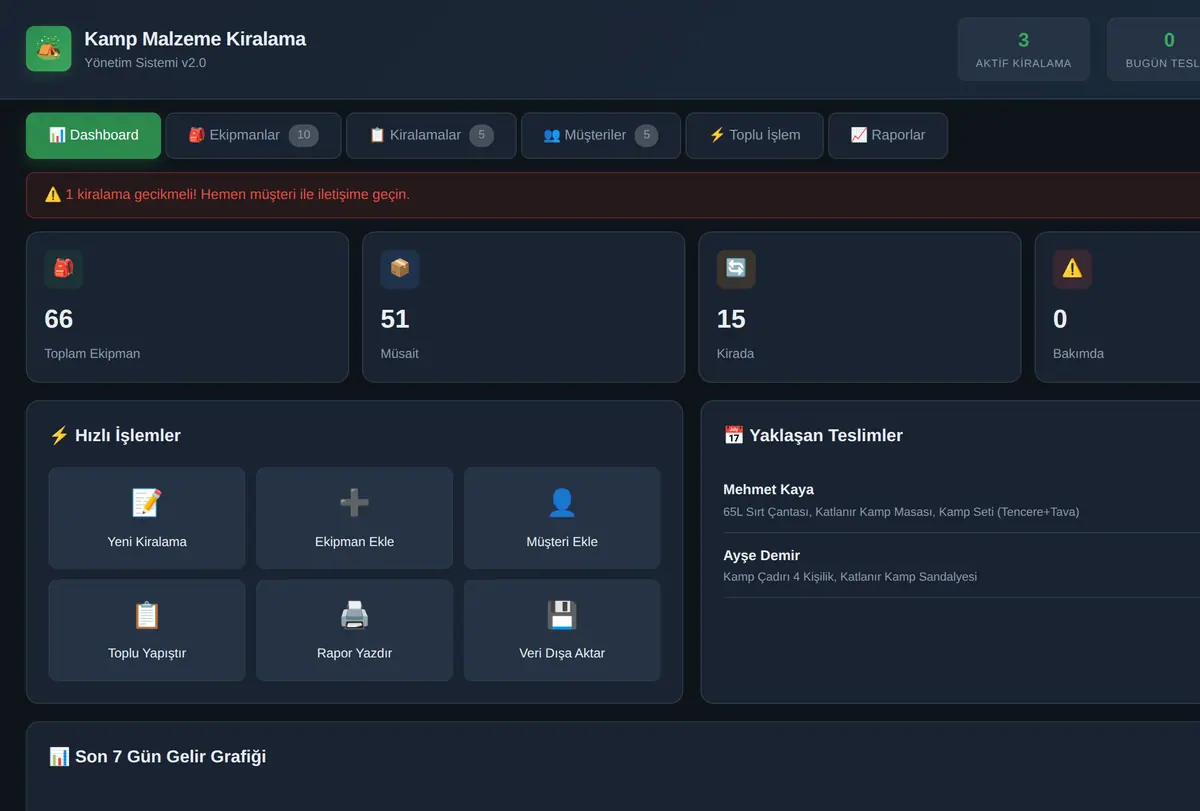This screenshot has width=1200, height=811.
Task: Open the Kiralamalar tab
Action: 431,135
